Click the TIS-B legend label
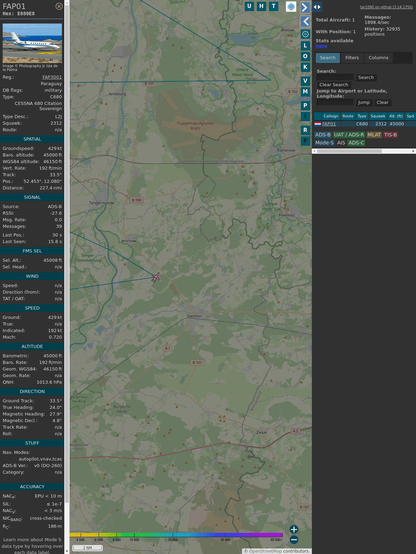This screenshot has width=416, height=554. 390,135
